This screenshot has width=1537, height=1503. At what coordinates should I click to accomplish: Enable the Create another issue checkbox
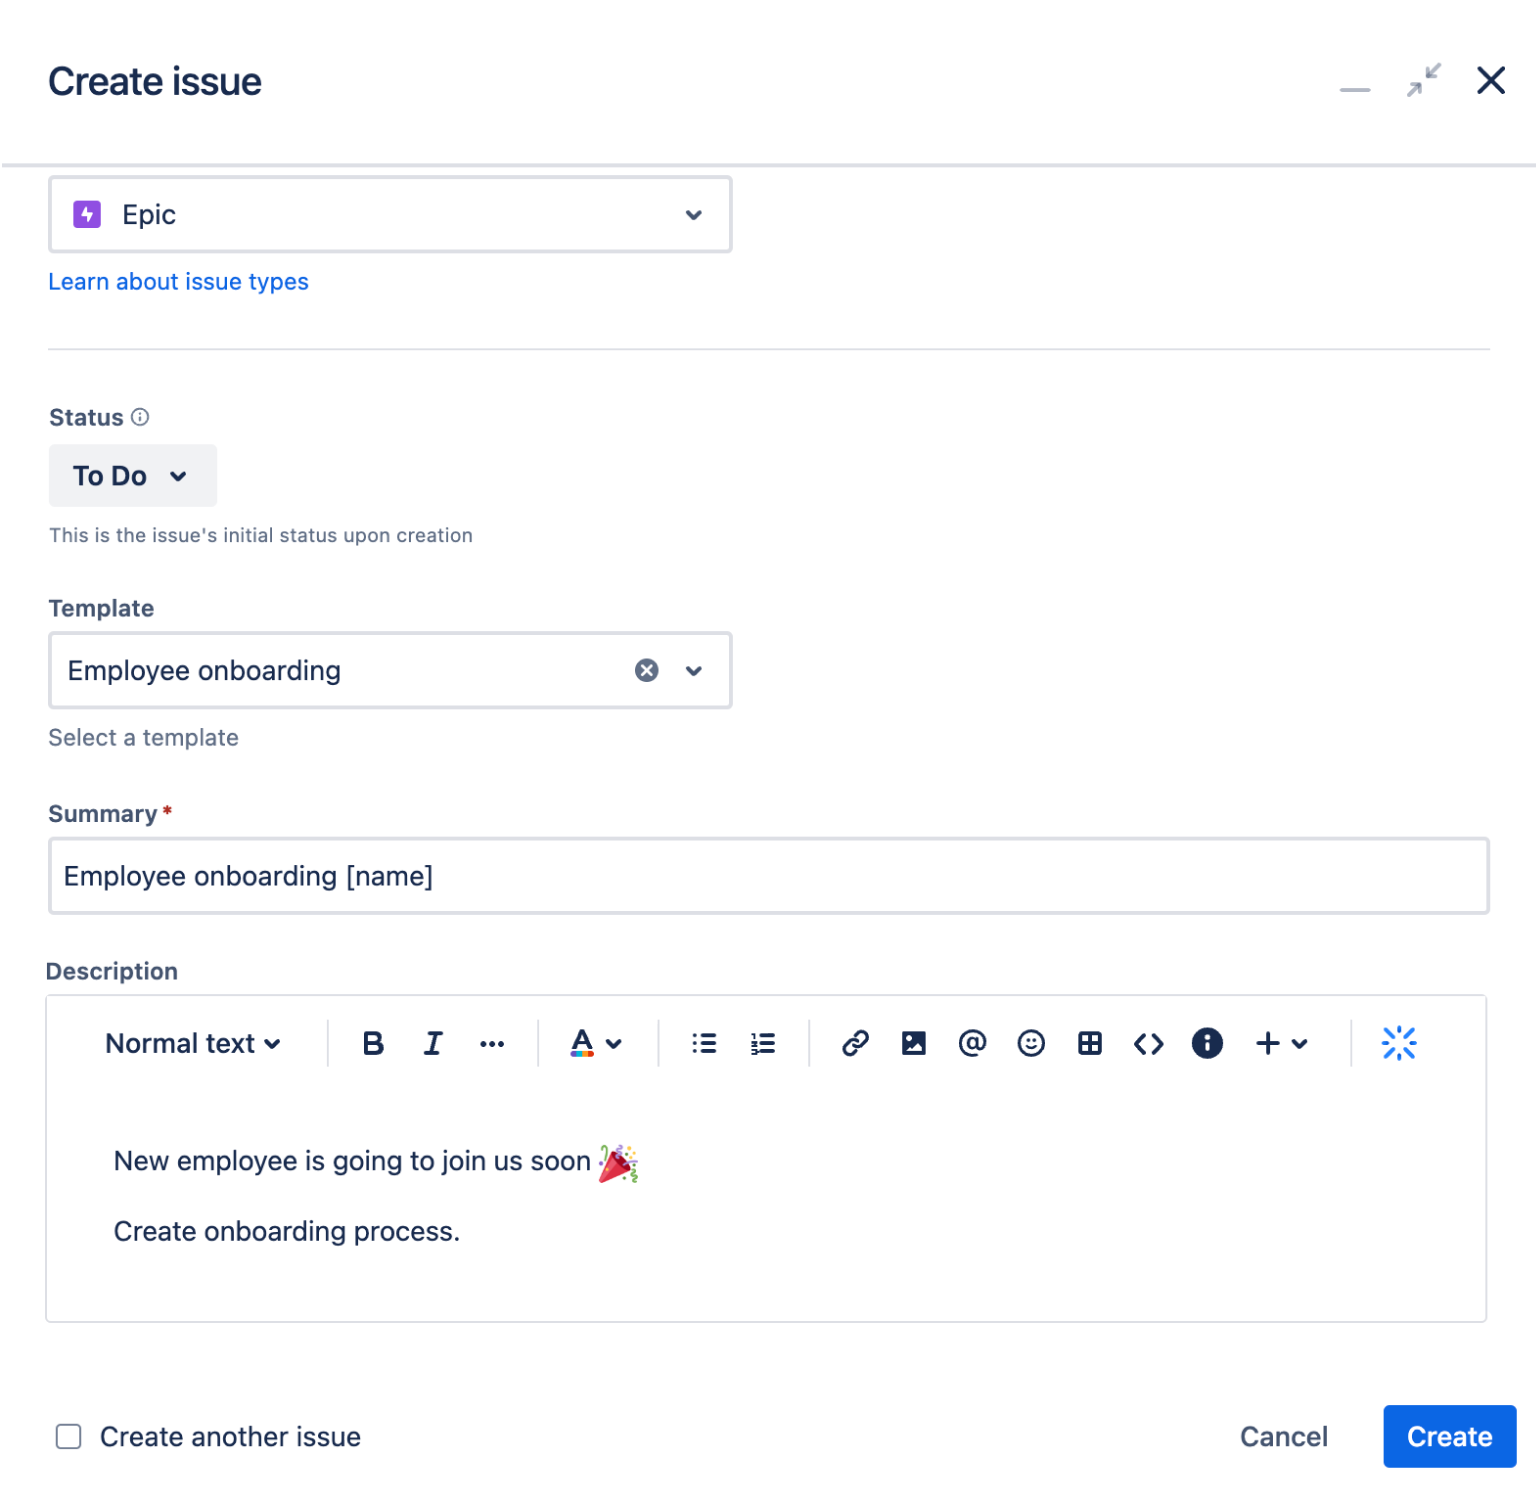tap(68, 1436)
